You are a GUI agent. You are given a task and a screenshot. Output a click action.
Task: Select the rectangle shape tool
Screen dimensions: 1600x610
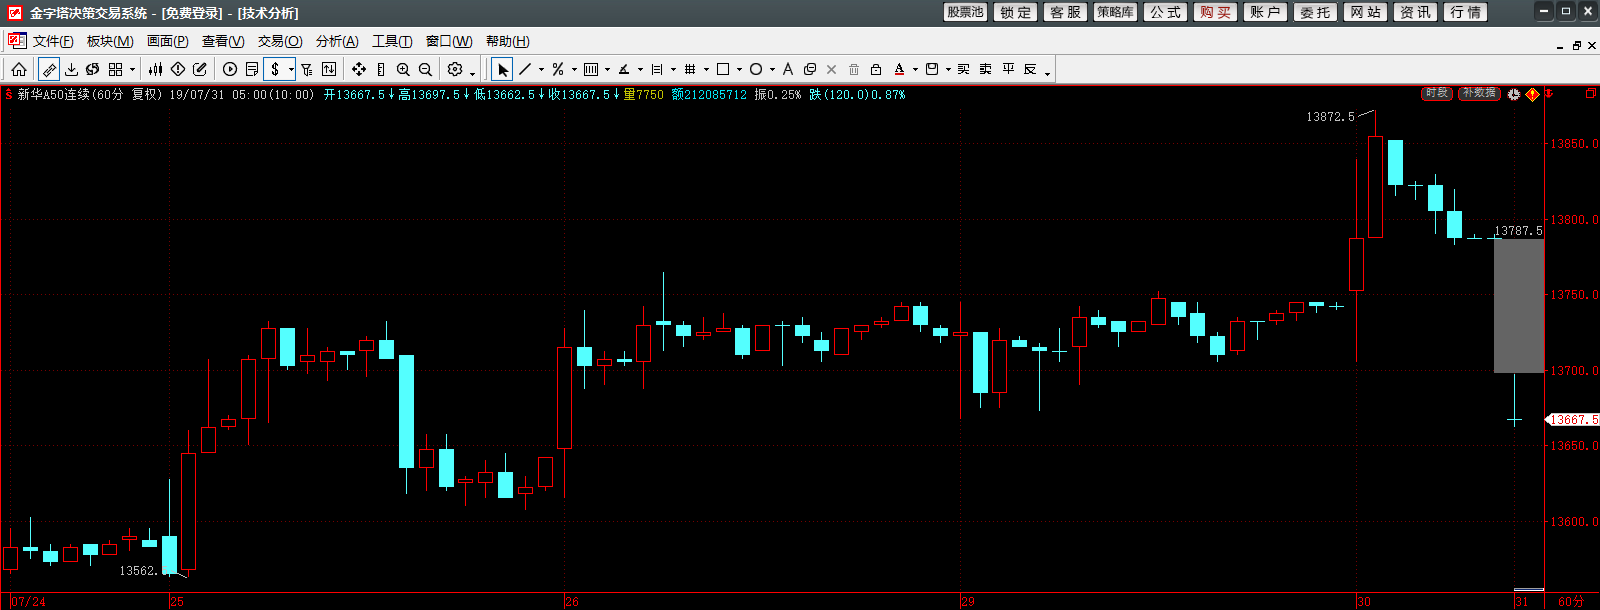[x=723, y=69]
